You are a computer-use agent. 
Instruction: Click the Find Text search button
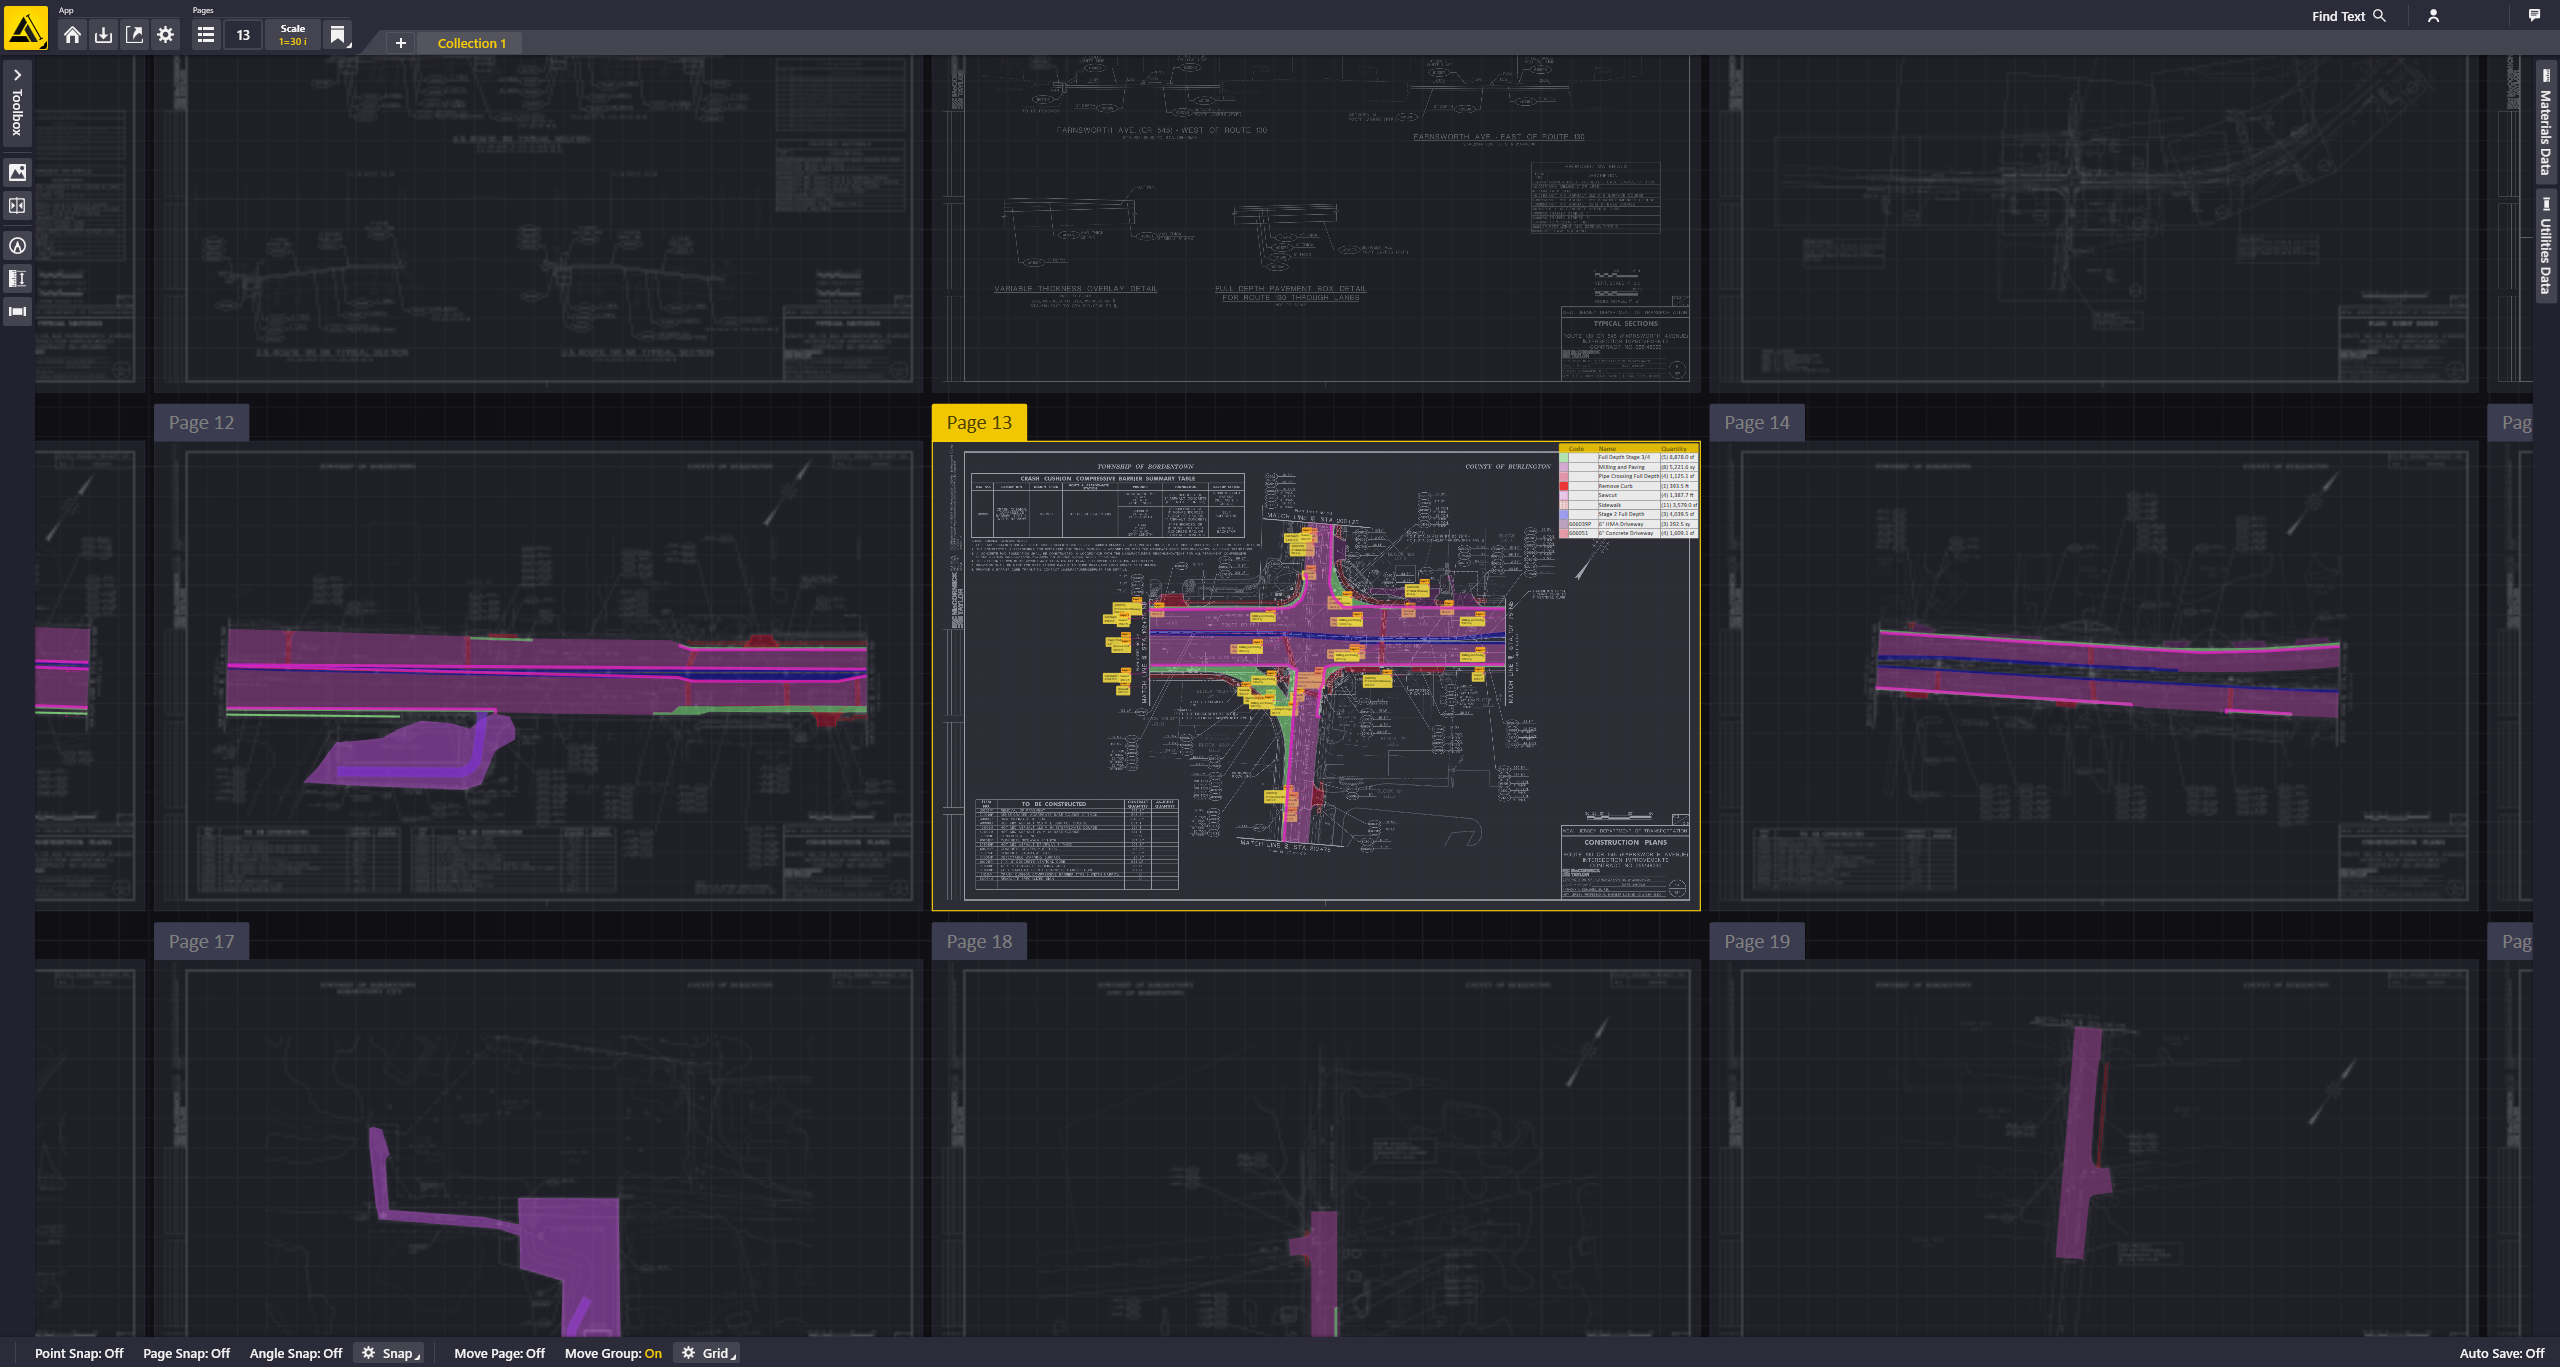click(2348, 16)
